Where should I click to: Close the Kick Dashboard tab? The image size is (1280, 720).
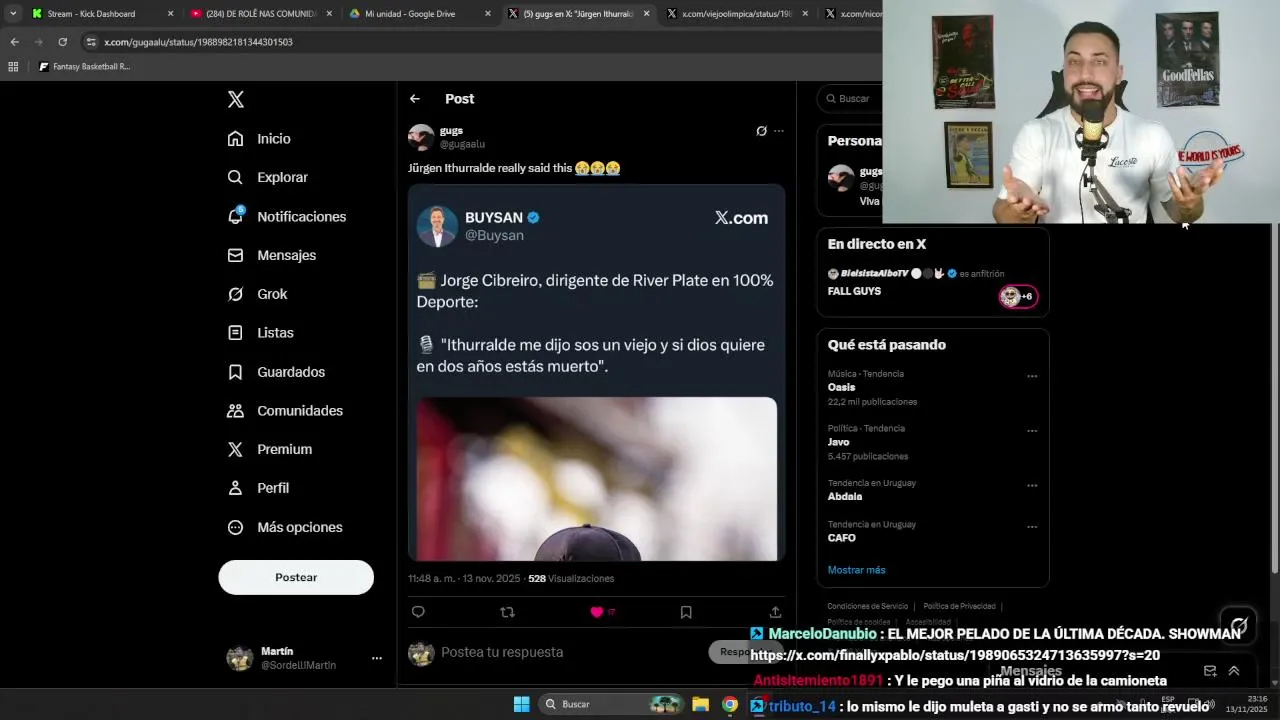click(170, 14)
